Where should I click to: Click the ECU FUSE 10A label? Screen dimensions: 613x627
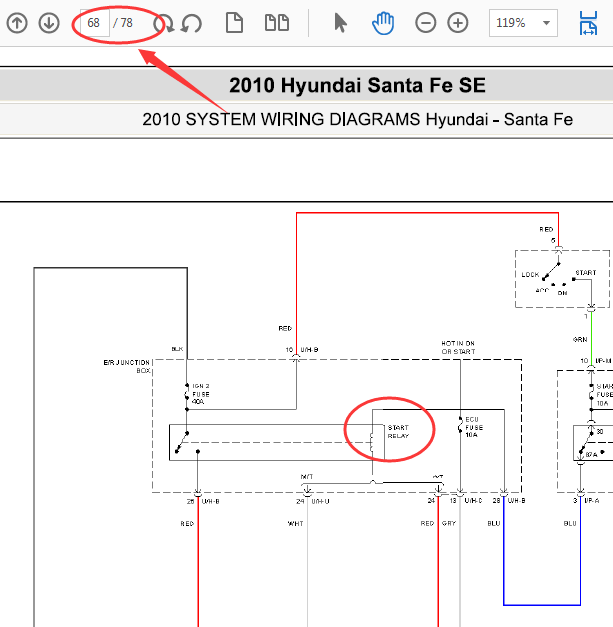pos(474,427)
